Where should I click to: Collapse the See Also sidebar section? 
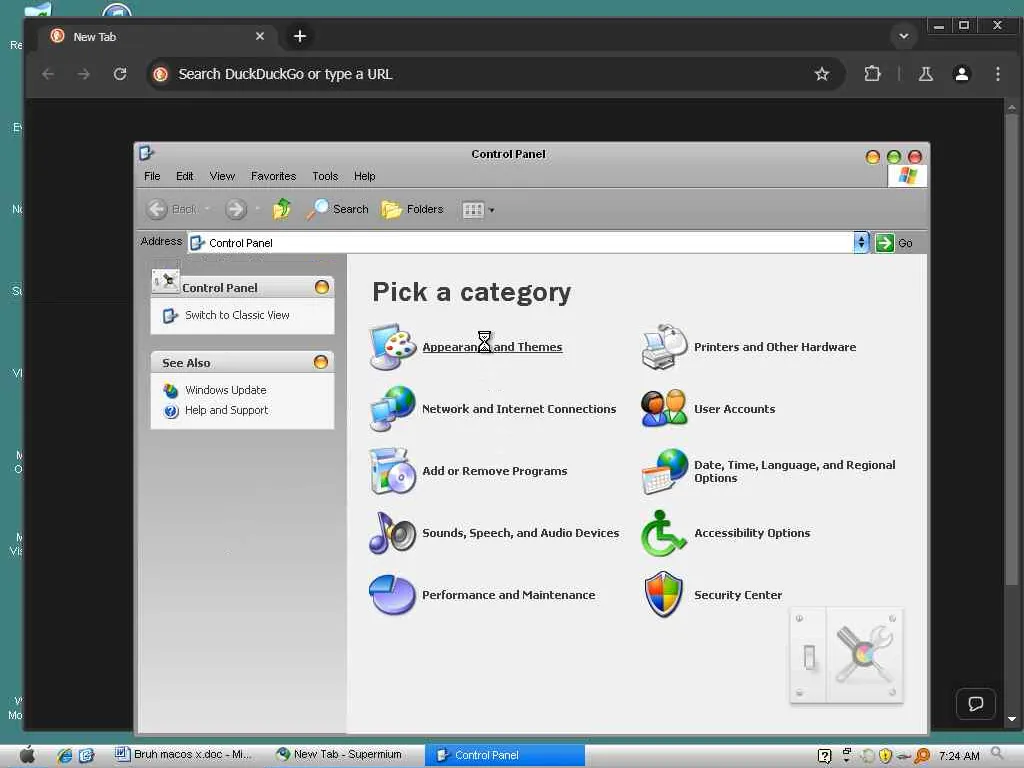(321, 362)
